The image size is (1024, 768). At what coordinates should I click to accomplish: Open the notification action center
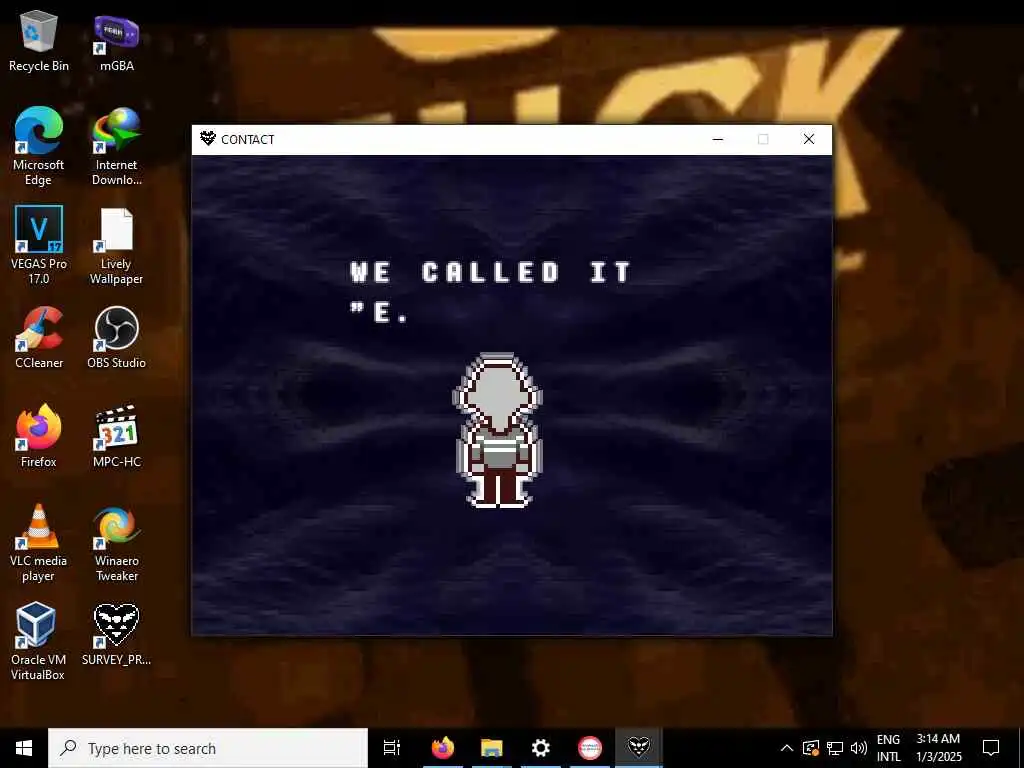point(991,748)
